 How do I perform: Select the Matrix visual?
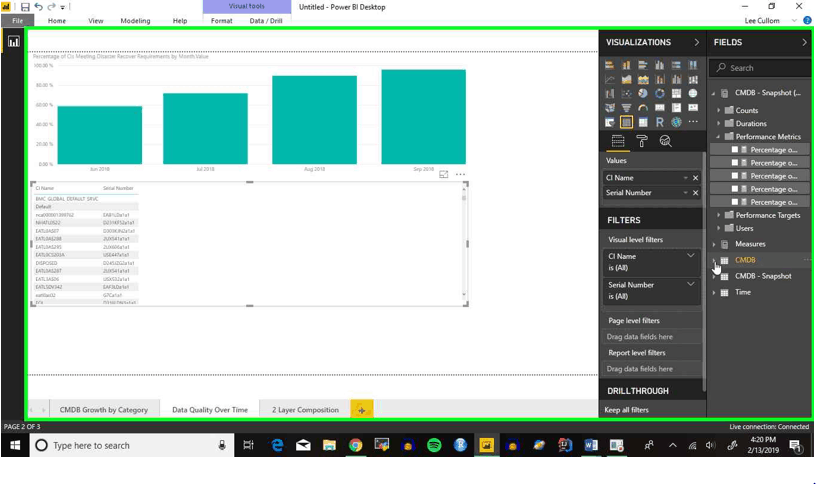coord(643,122)
